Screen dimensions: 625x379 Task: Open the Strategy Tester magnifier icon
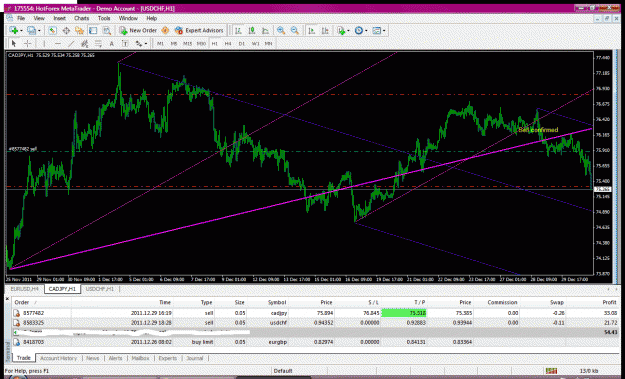pos(106,30)
